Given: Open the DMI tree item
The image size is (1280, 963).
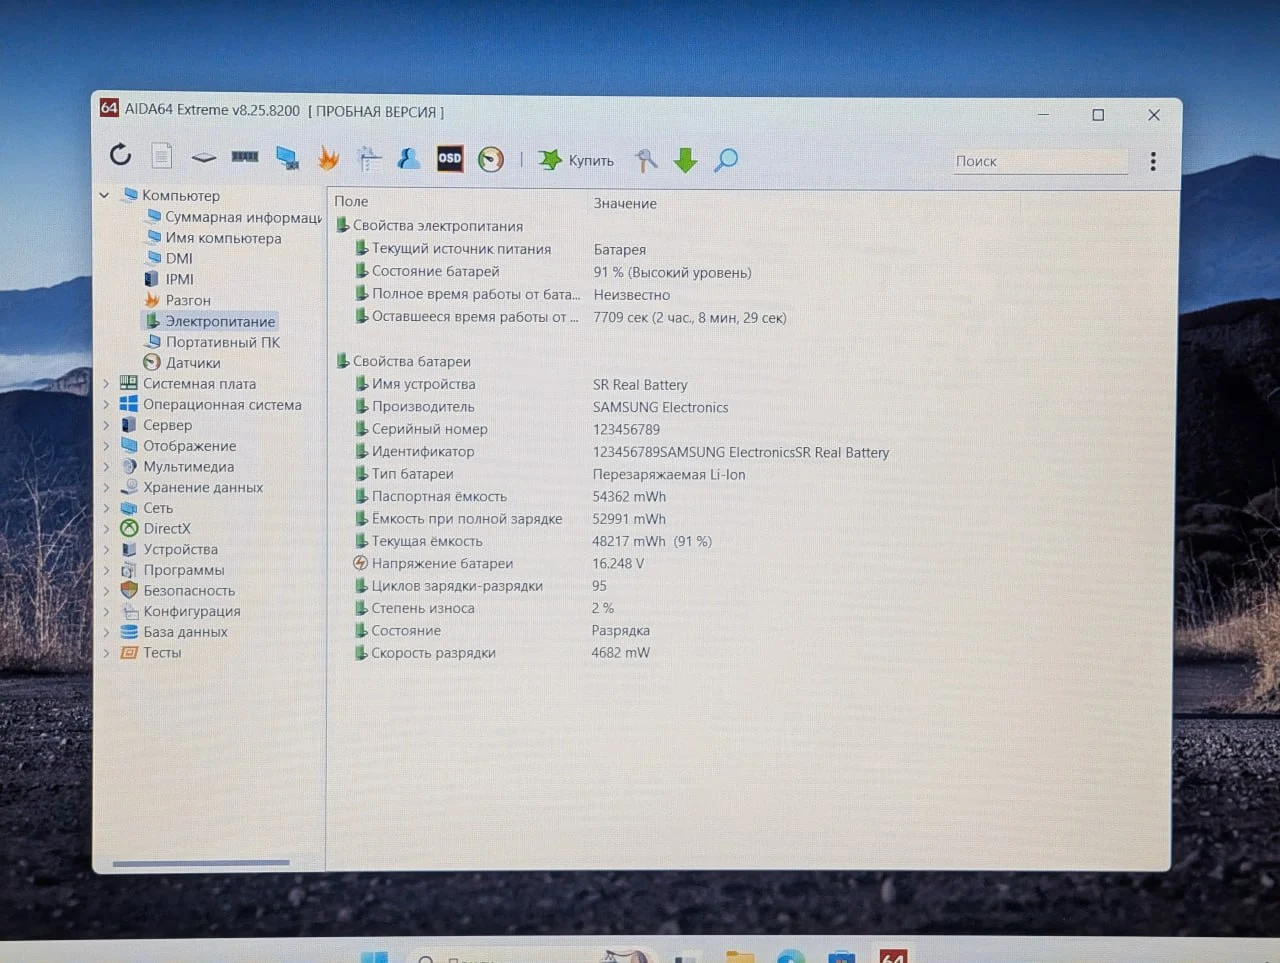Looking at the screenshot, I should (169, 258).
